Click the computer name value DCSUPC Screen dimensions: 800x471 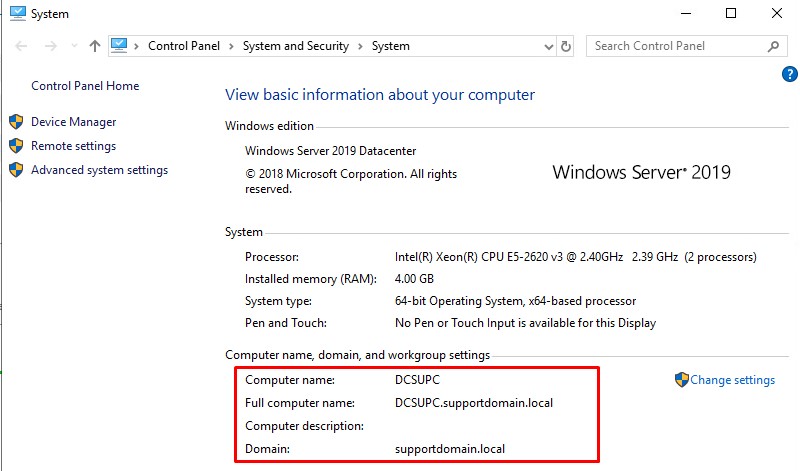point(417,380)
